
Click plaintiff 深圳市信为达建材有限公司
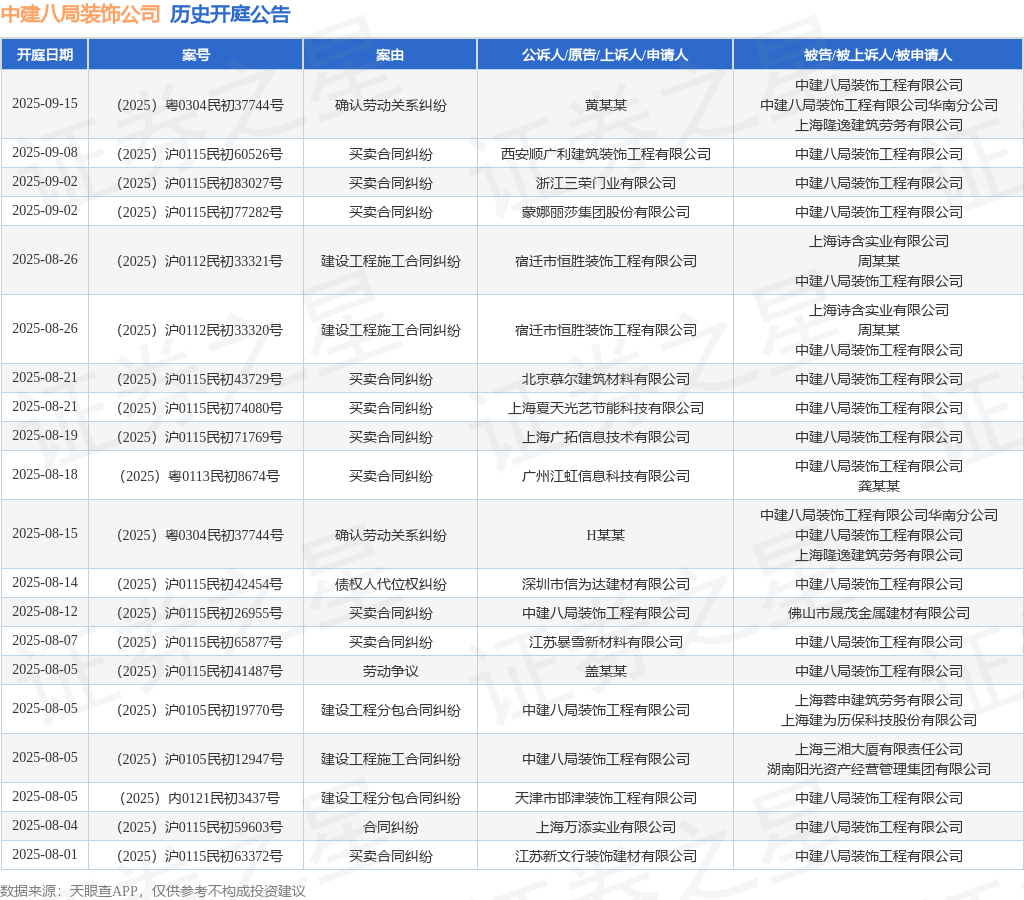[605, 584]
